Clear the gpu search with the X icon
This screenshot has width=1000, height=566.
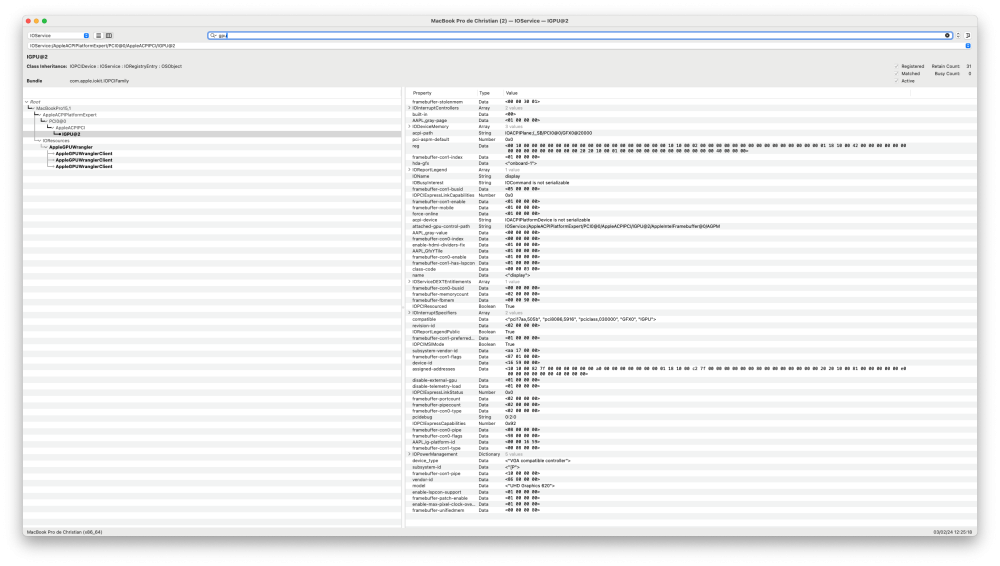point(947,36)
